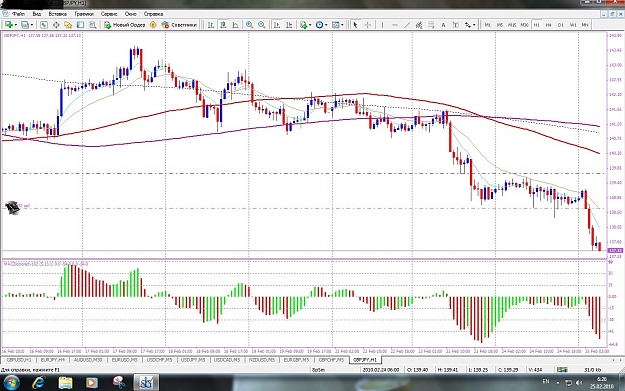The height and width of the screenshot is (391, 625).
Task: Zoom out of the chart
Action: [x=261, y=25]
